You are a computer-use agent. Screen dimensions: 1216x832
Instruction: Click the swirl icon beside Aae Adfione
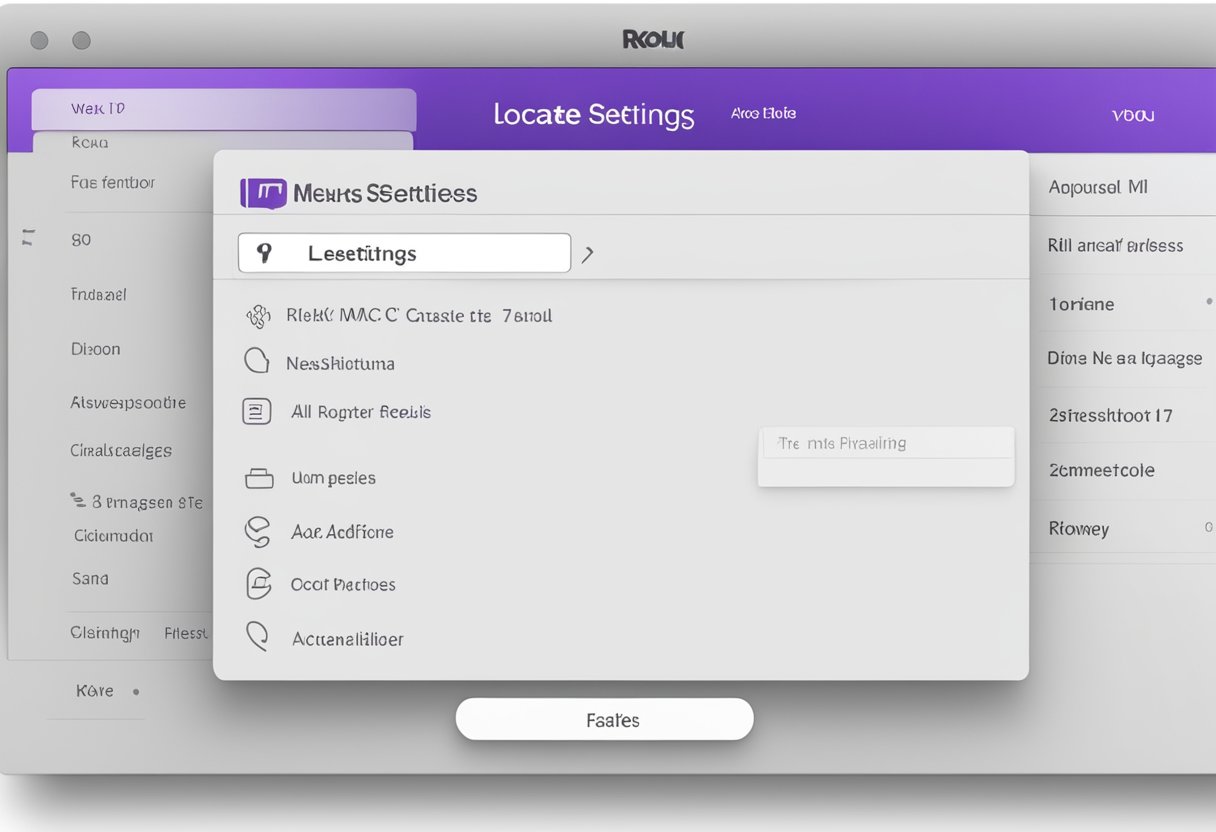pyautogui.click(x=258, y=532)
